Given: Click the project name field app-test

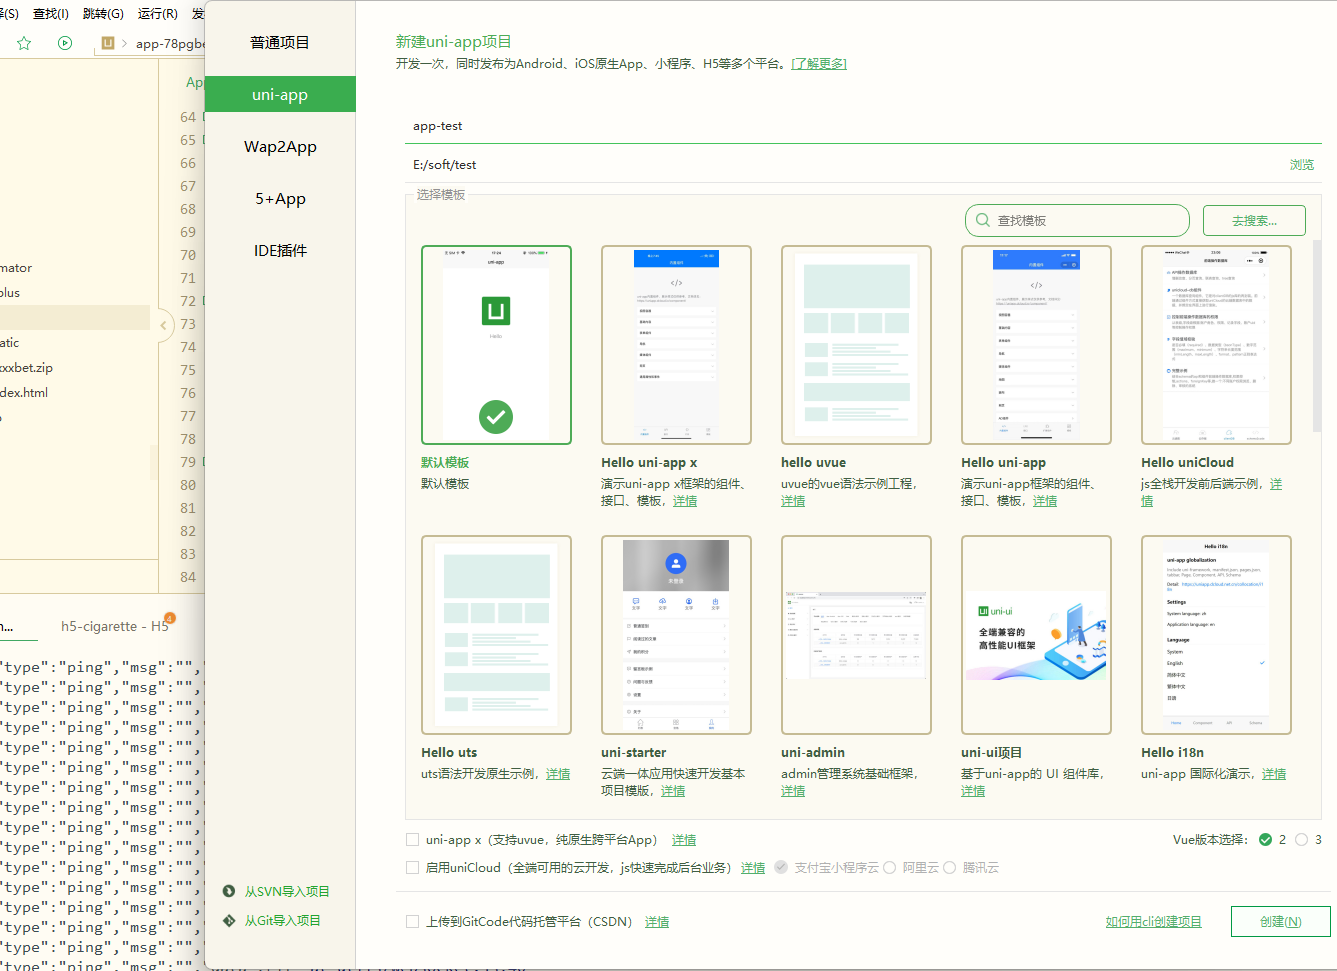Looking at the screenshot, I should [863, 126].
